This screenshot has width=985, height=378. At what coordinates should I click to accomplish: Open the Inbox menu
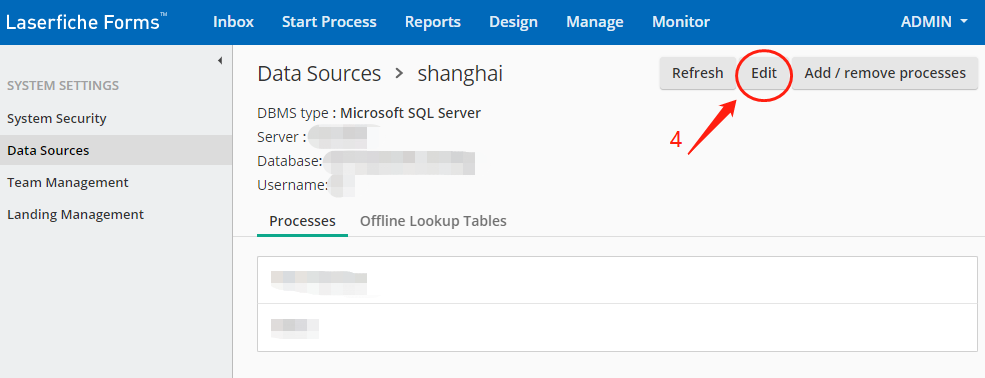(x=233, y=22)
